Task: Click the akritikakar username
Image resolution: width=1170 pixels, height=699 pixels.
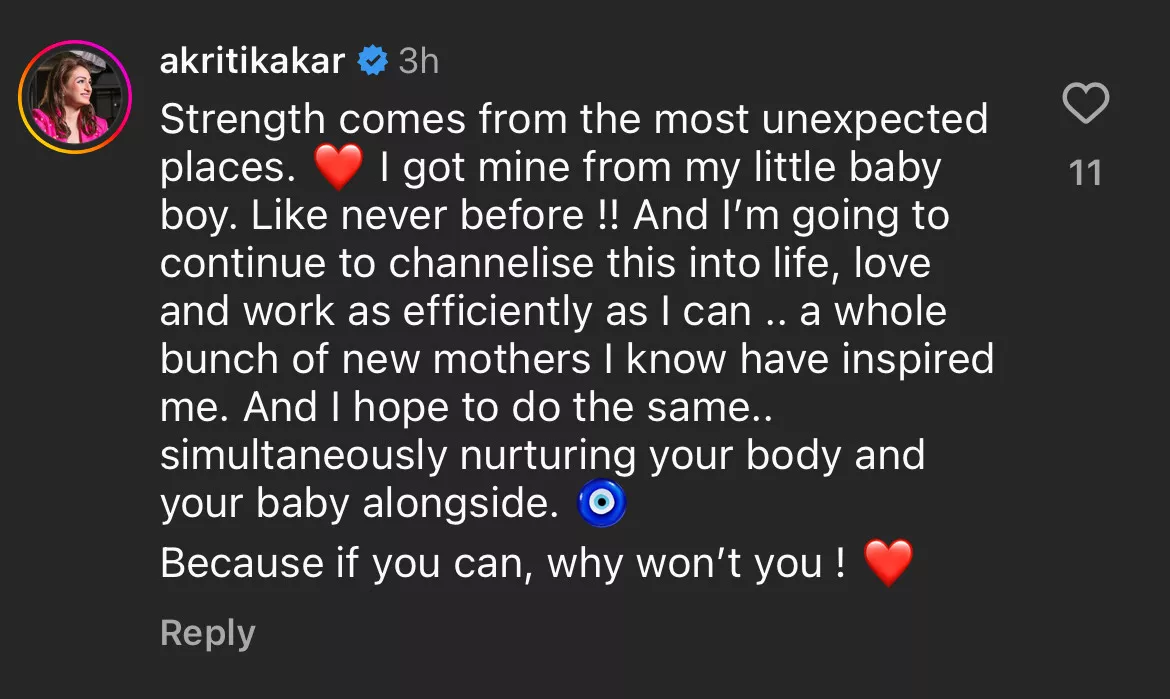Action: point(252,62)
